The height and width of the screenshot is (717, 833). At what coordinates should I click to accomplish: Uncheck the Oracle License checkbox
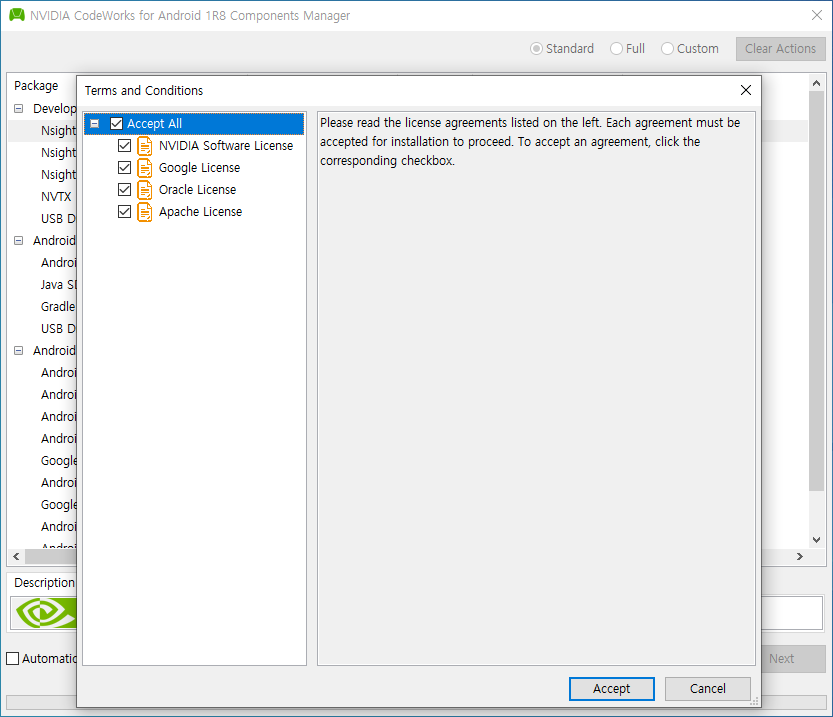click(124, 190)
